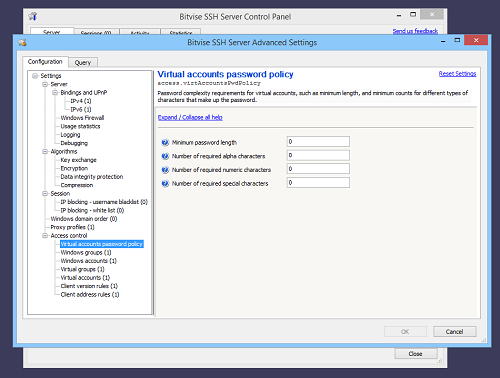Focus the required numeric characters field

tap(318, 169)
